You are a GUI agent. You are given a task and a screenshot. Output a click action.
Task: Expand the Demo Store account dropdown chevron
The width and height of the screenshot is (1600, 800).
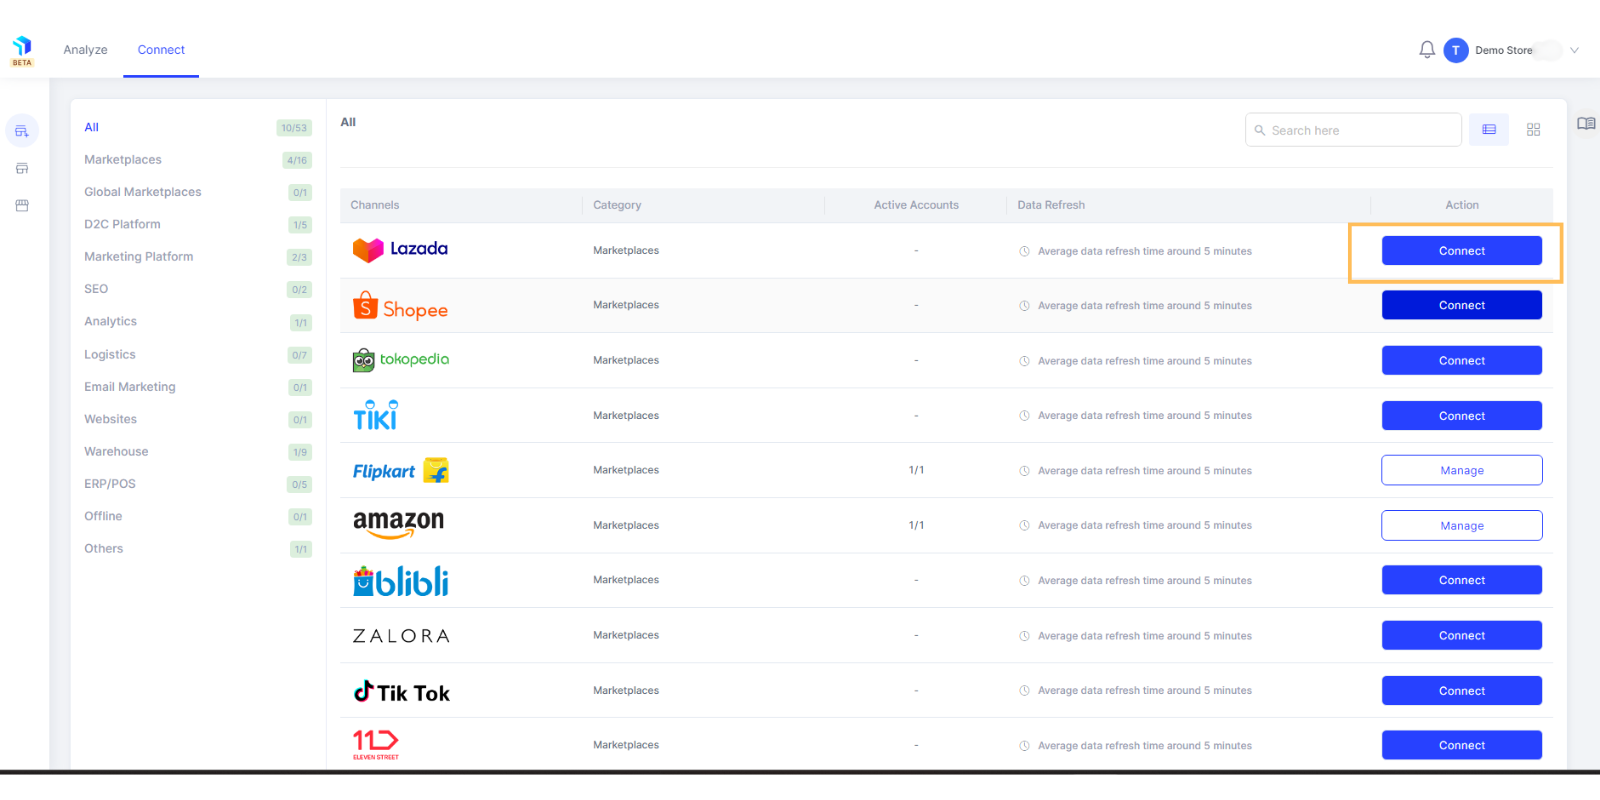[1574, 50]
